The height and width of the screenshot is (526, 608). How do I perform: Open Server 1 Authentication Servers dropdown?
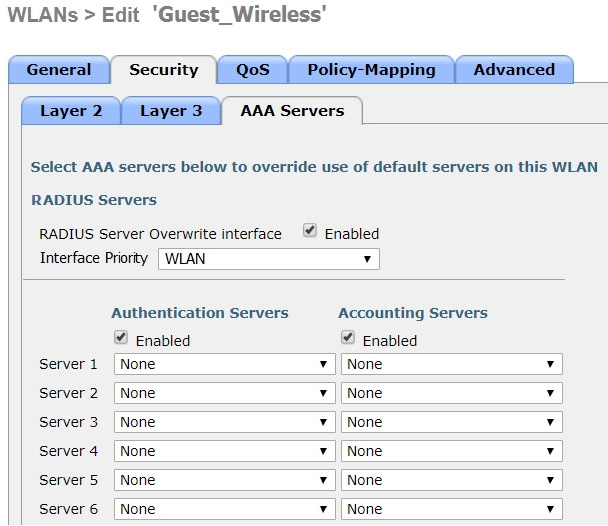tap(225, 365)
